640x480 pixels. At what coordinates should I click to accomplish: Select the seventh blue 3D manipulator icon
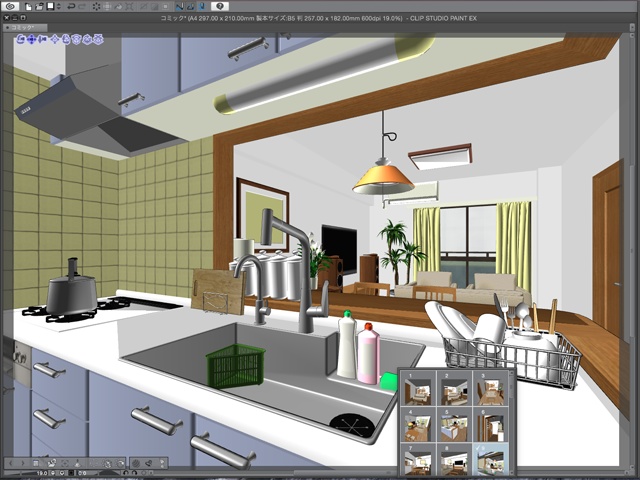coord(87,39)
